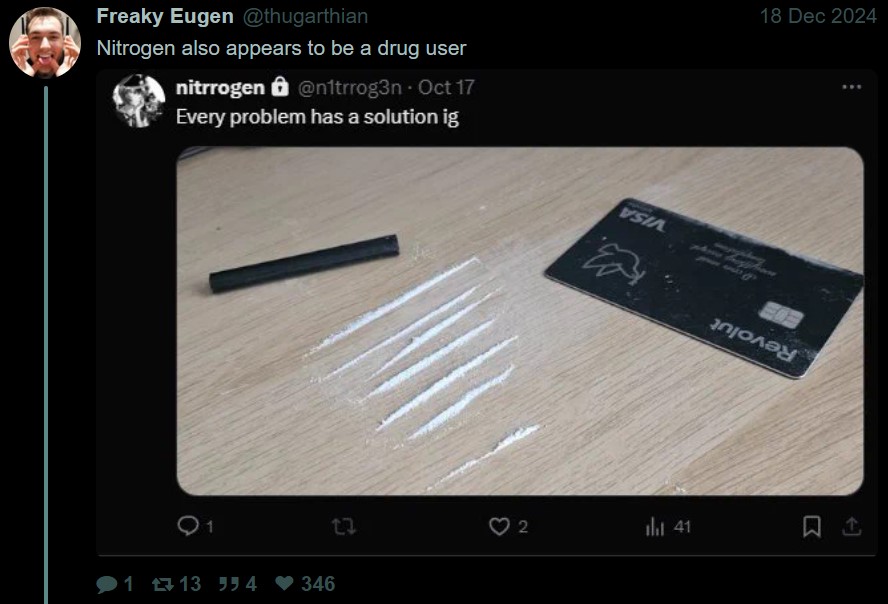Click the 18 Dec 2024 timestamp
The image size is (888, 604).
pos(818,16)
